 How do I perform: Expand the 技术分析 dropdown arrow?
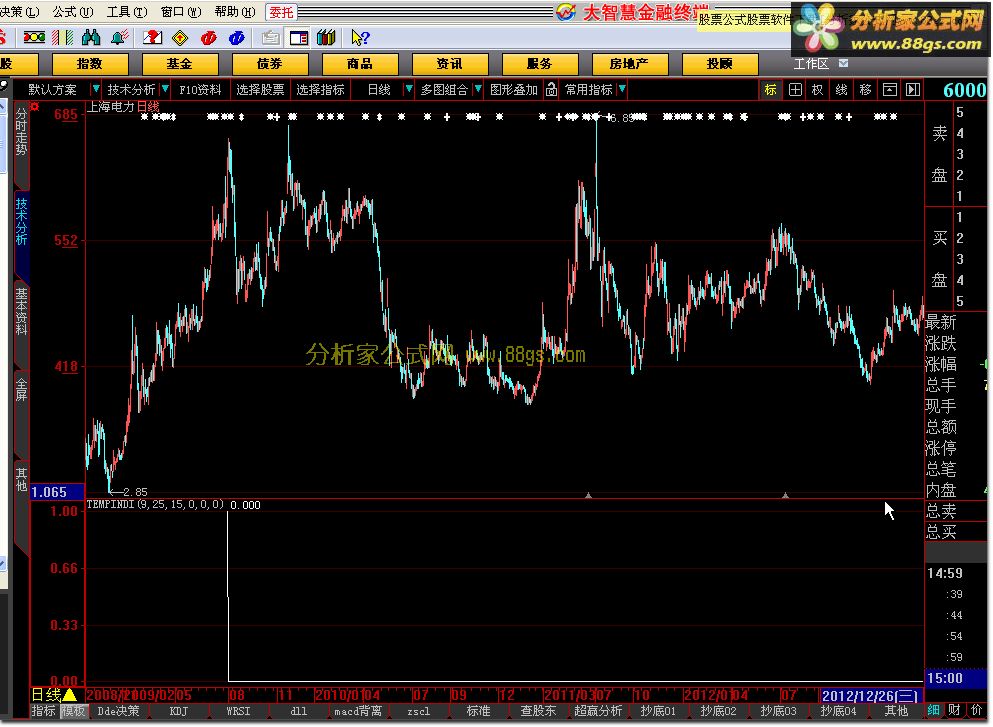[x=165, y=89]
